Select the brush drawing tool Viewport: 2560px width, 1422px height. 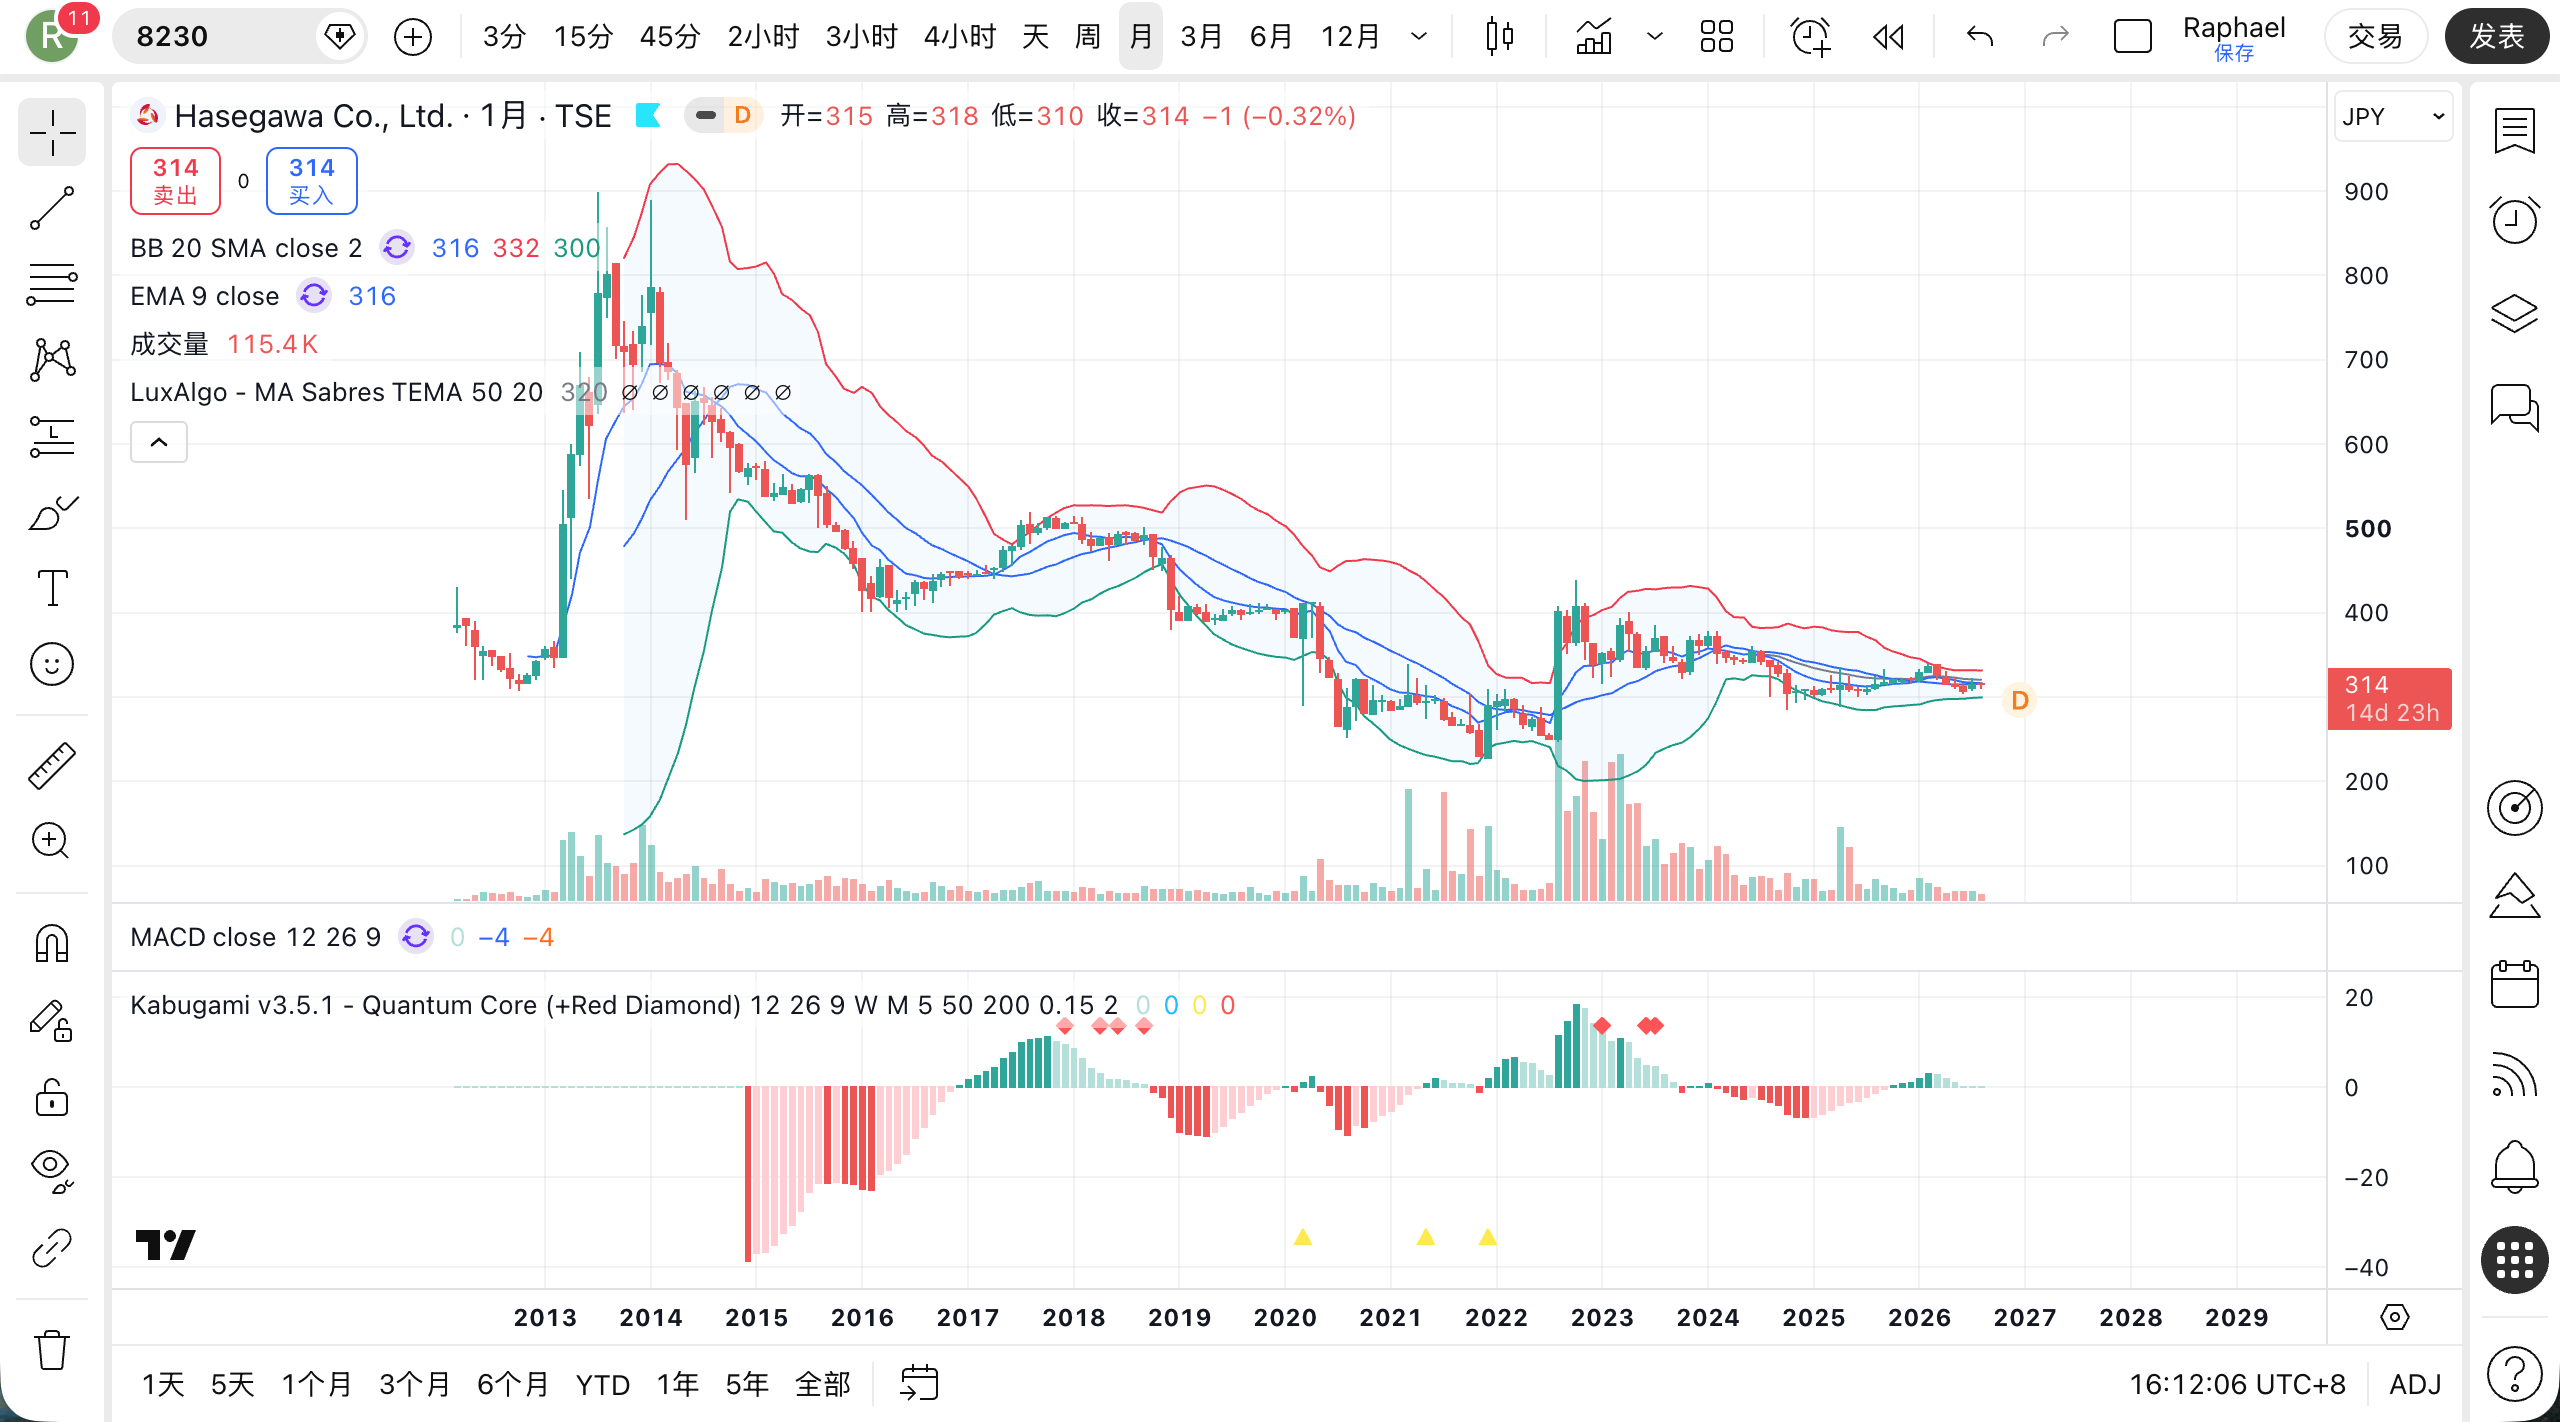(52, 512)
